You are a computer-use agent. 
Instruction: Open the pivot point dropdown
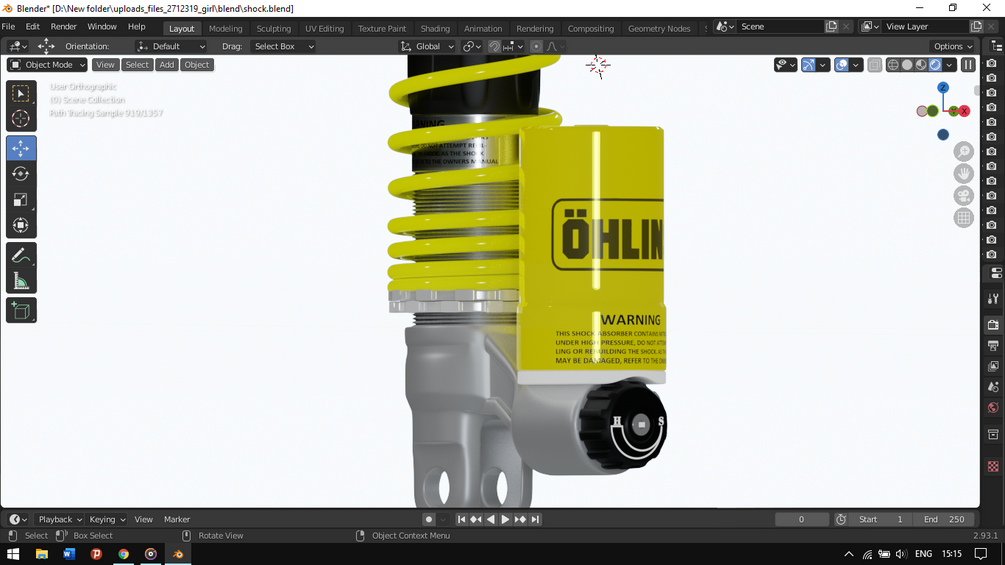pyautogui.click(x=472, y=46)
